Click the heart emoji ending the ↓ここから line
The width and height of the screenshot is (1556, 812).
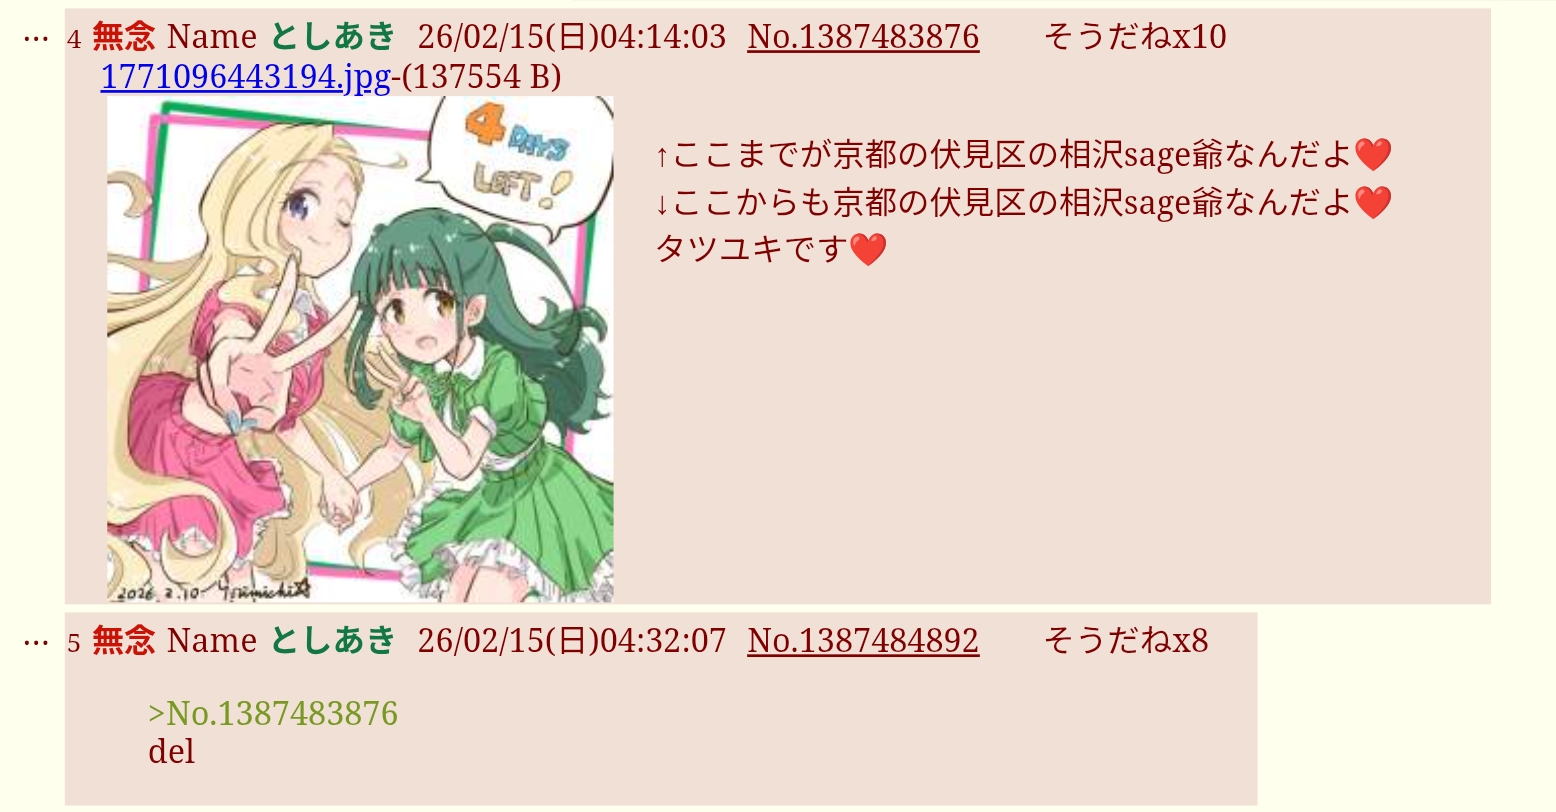point(1372,202)
